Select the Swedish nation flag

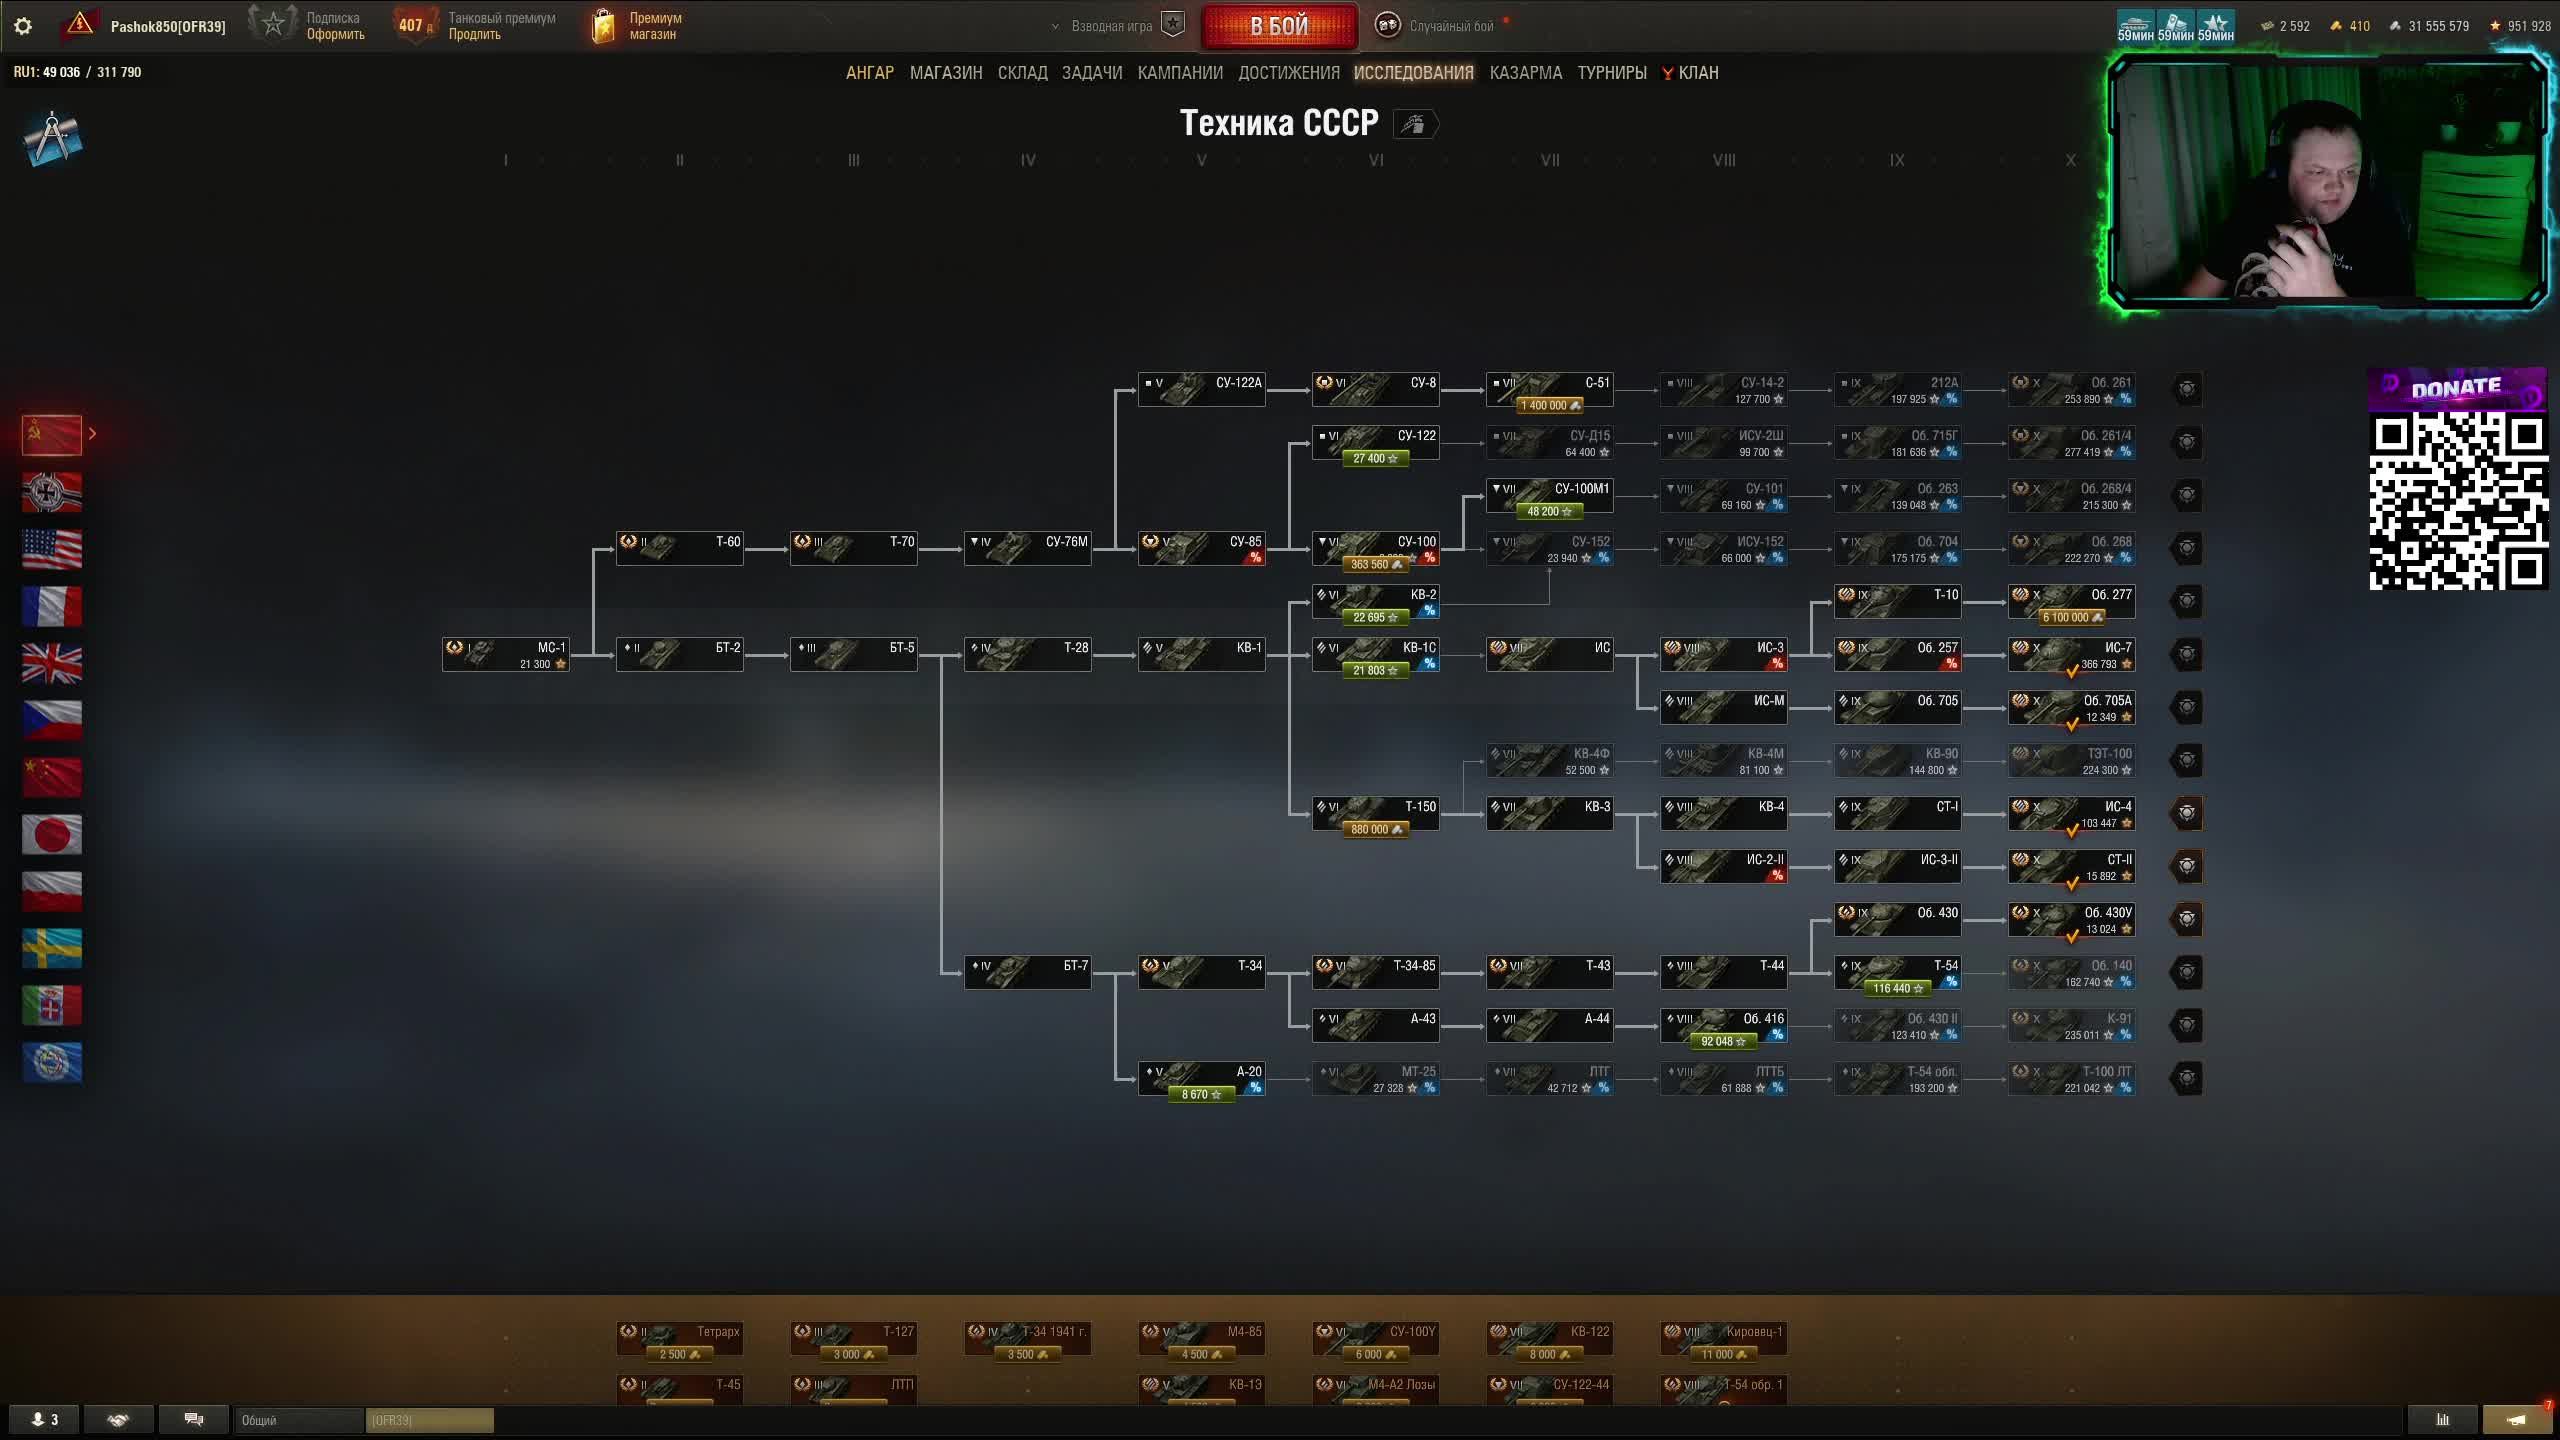pos(52,948)
